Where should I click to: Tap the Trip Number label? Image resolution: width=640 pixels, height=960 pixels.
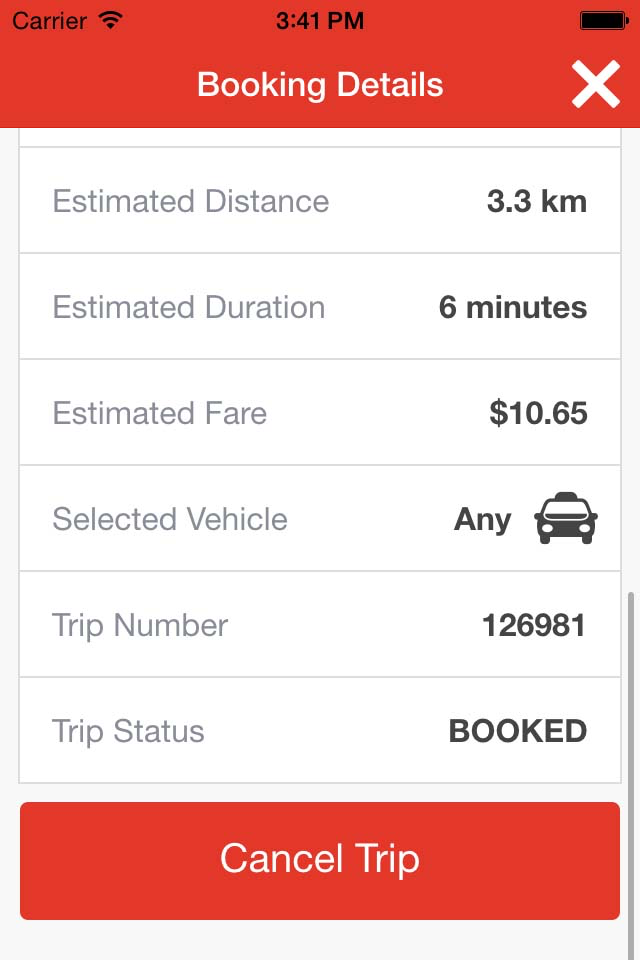tap(140, 625)
